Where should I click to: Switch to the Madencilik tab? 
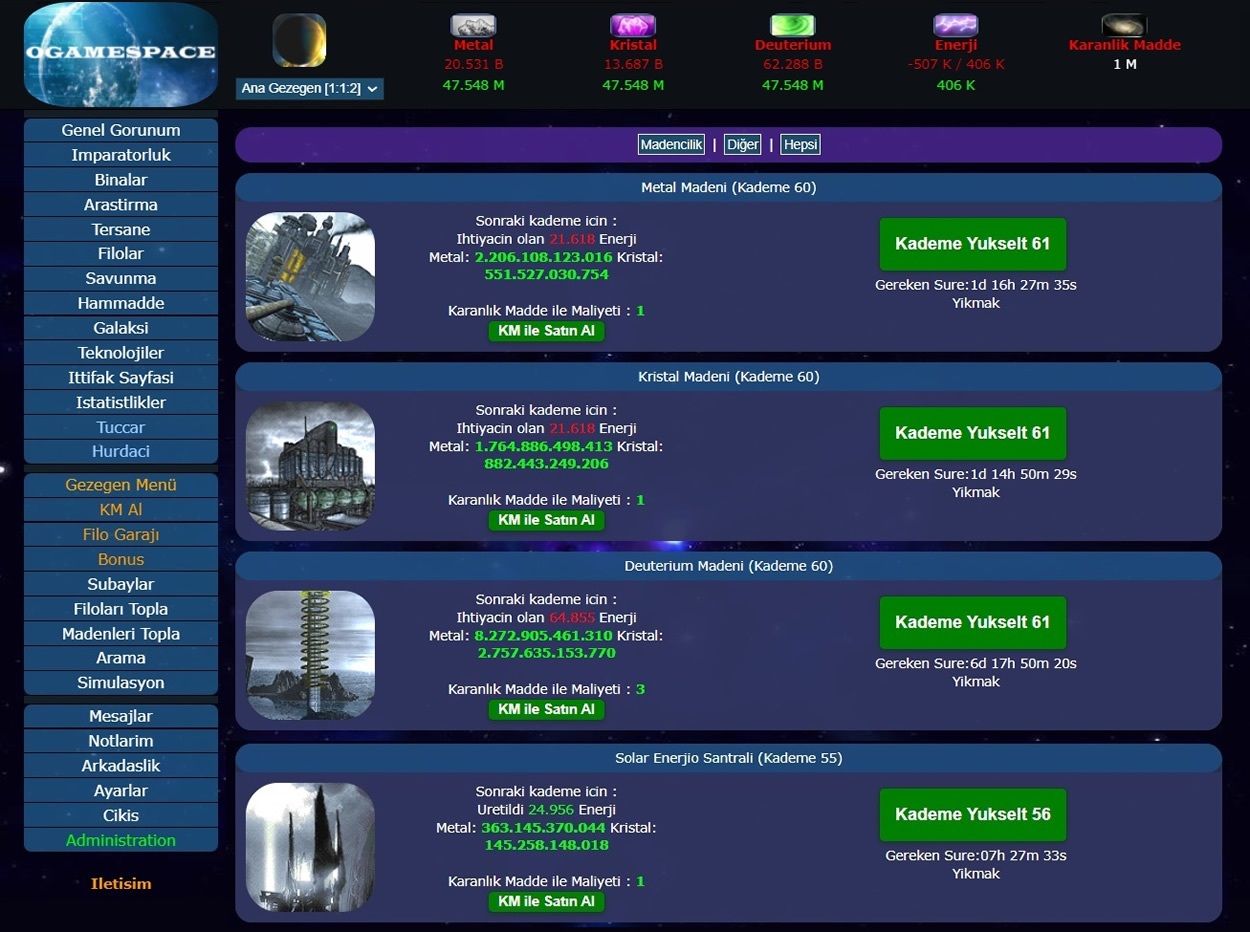[x=671, y=145]
